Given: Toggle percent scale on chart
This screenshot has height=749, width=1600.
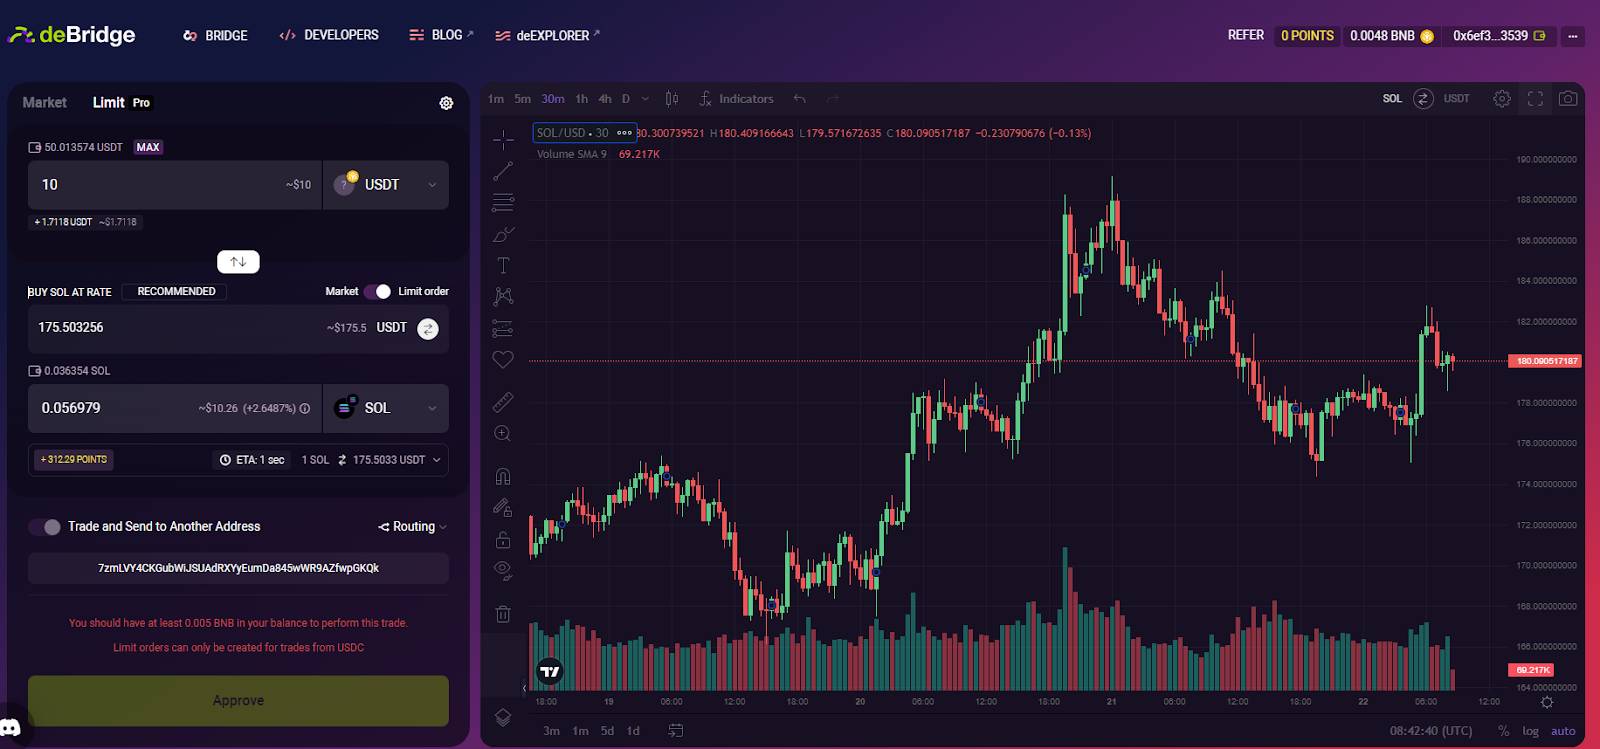Looking at the screenshot, I should point(1503,731).
